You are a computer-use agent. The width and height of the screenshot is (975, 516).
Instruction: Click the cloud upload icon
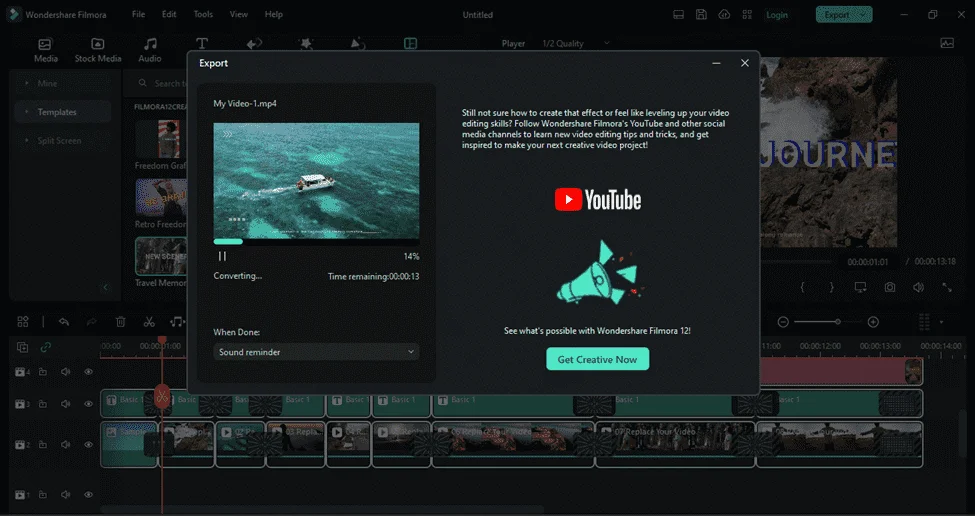tap(724, 15)
